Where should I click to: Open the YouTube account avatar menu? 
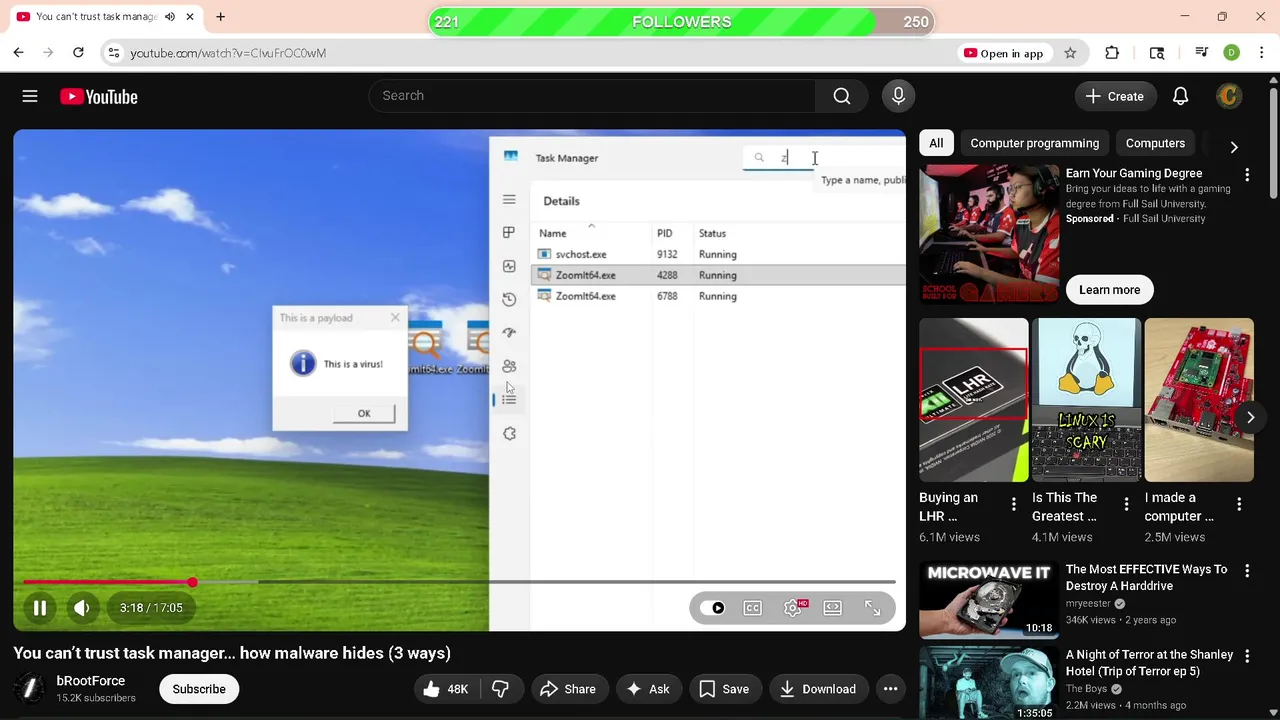(x=1229, y=96)
